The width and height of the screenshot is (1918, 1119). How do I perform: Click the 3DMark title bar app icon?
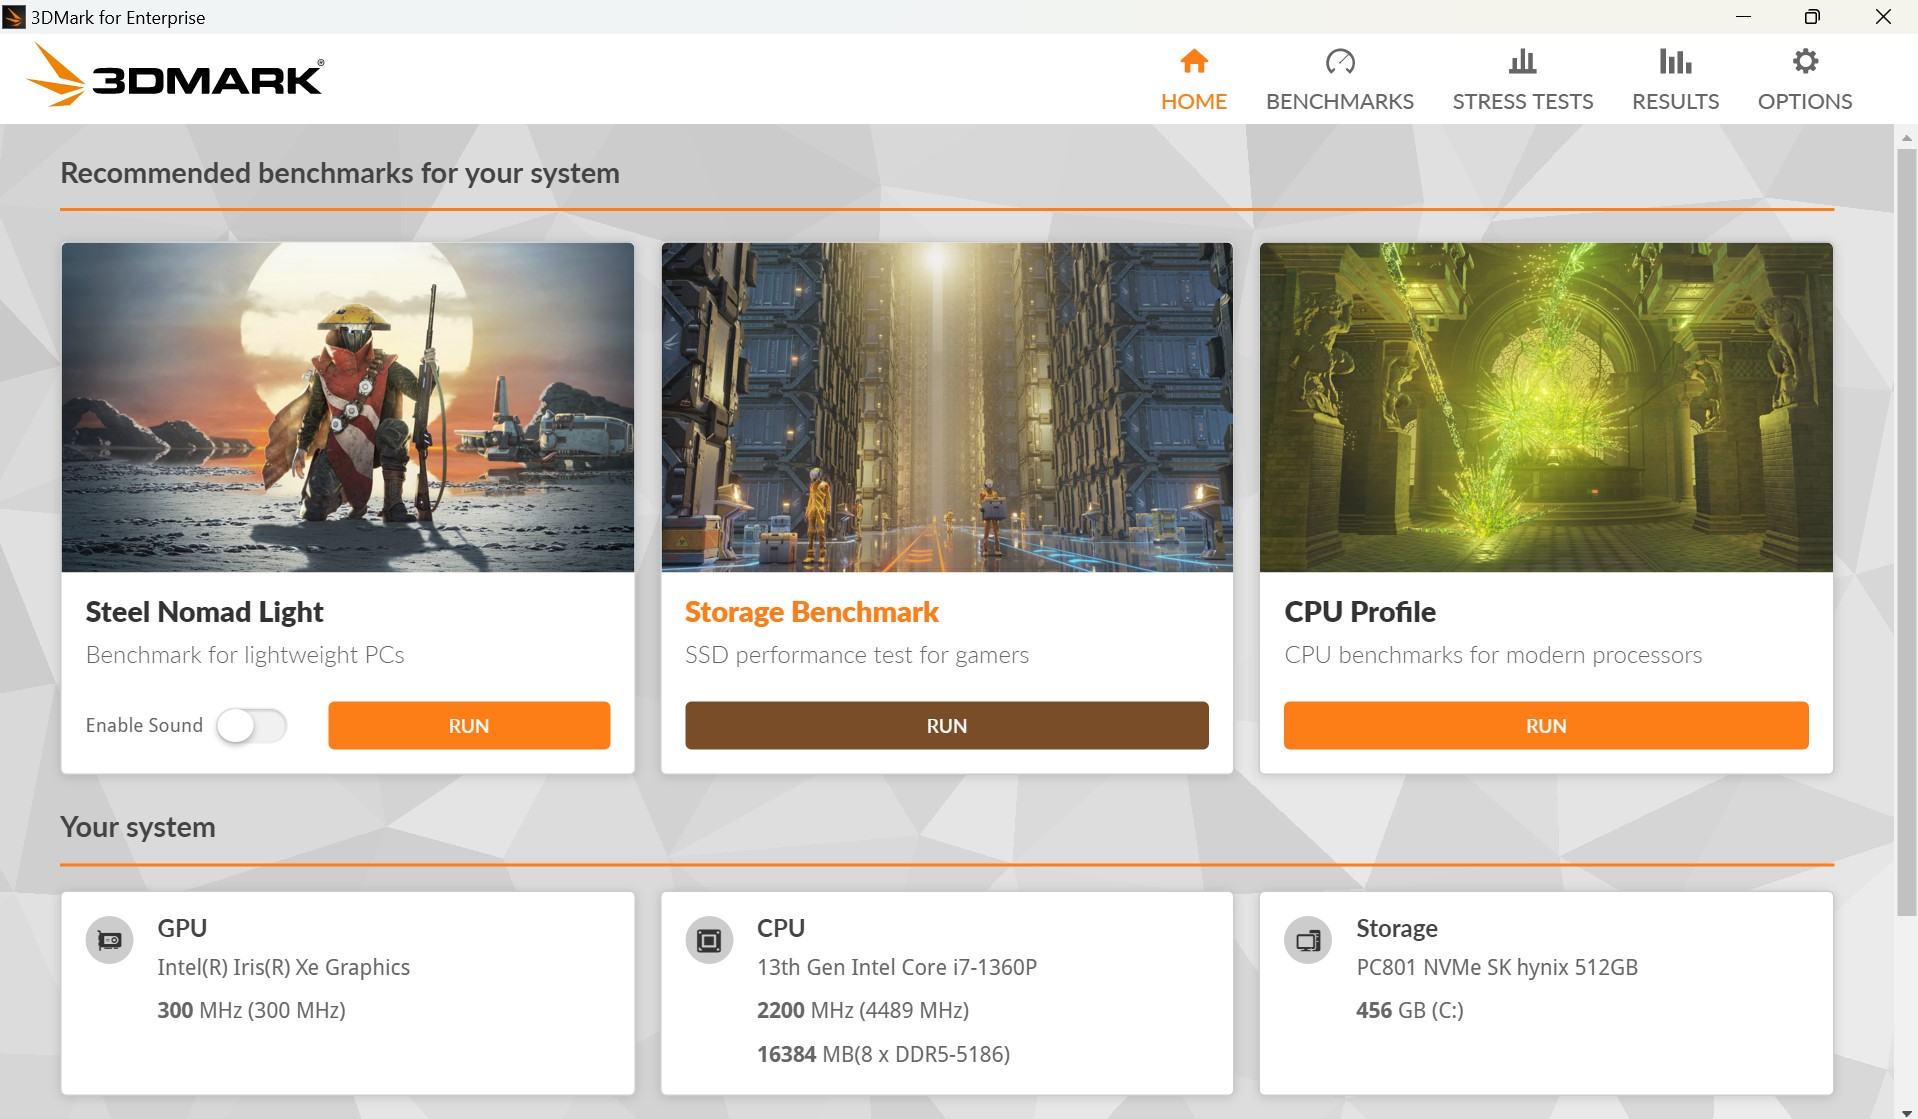pos(14,17)
